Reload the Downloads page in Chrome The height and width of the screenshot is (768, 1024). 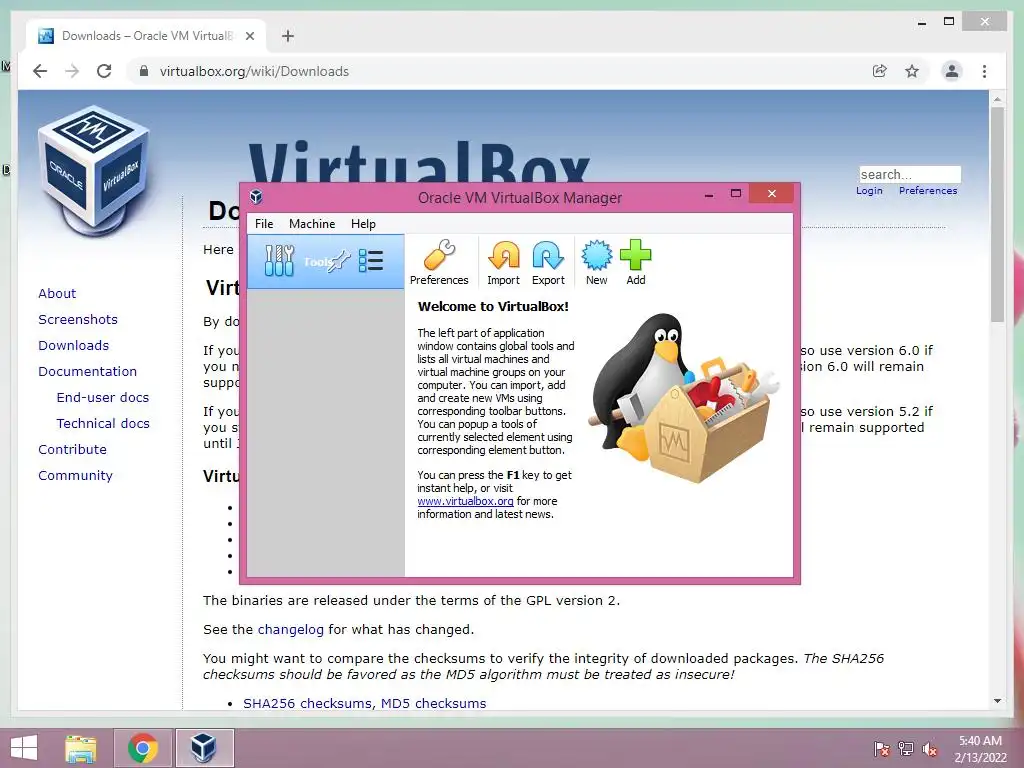click(104, 71)
